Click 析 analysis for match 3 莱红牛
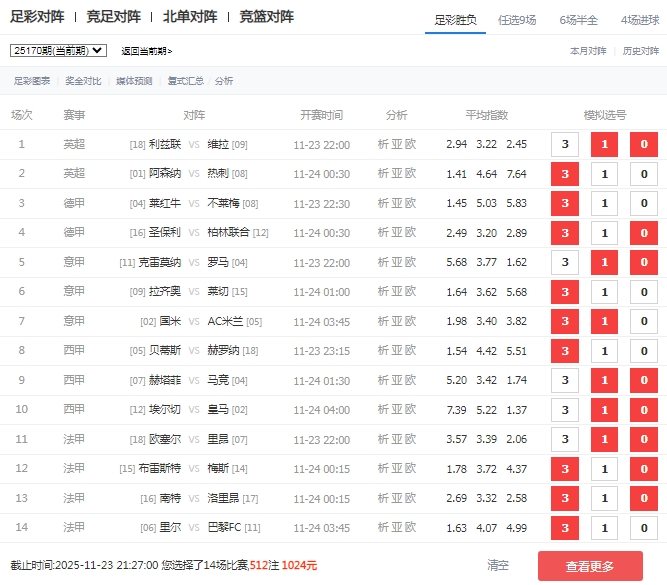The height and width of the screenshot is (585, 667). (x=383, y=203)
